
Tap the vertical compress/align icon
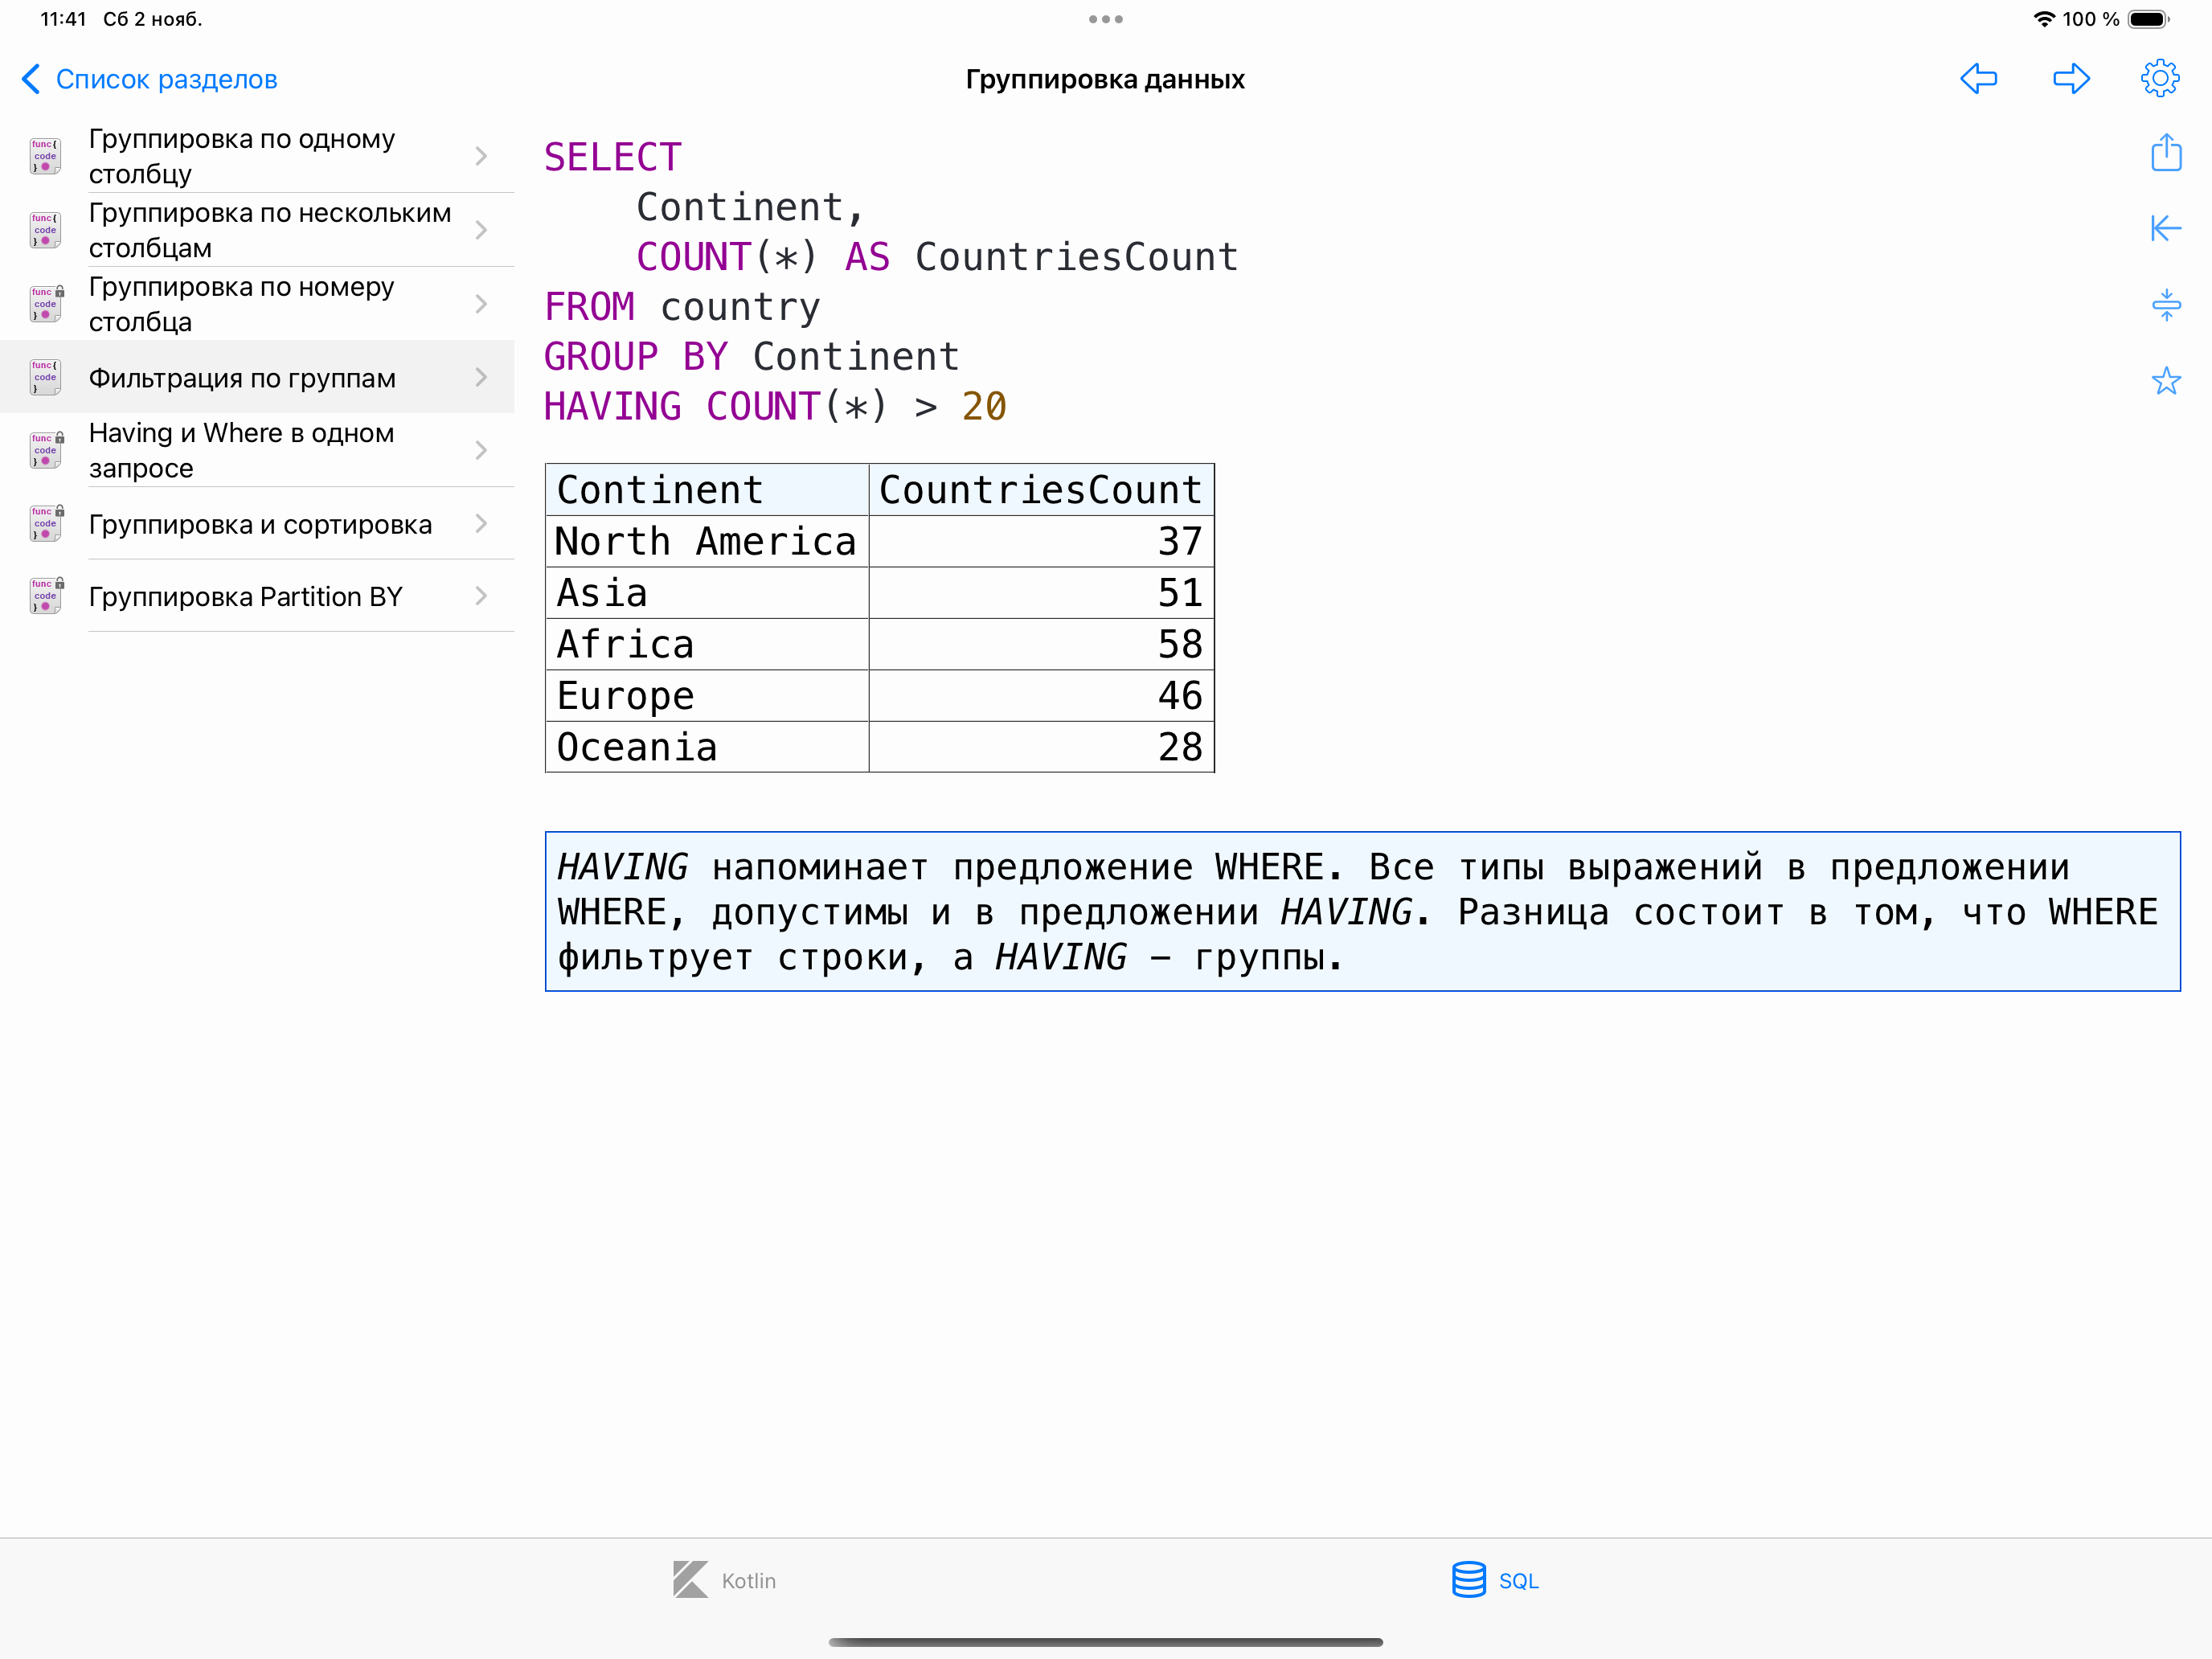point(2166,304)
